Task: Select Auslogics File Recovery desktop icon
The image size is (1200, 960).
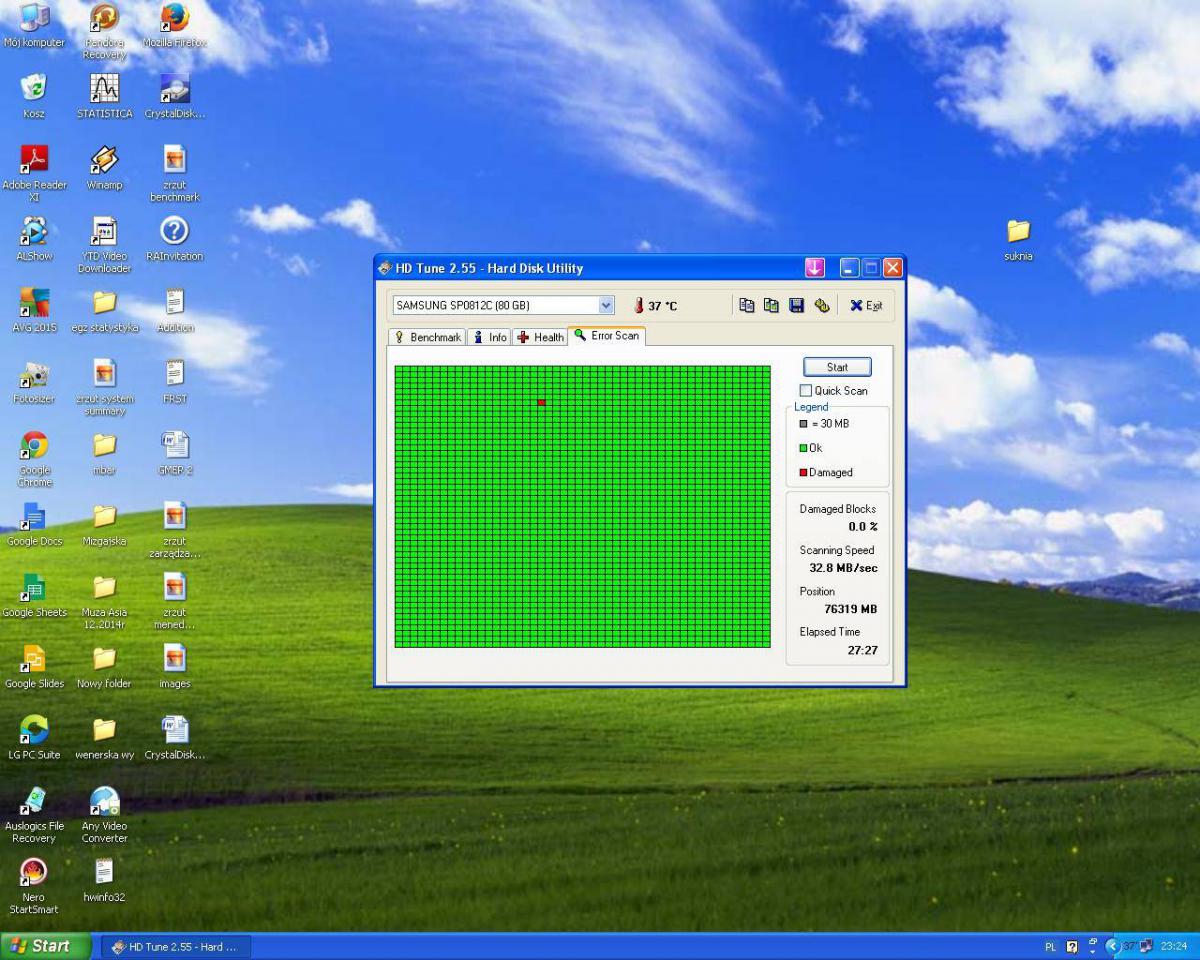Action: [x=34, y=813]
